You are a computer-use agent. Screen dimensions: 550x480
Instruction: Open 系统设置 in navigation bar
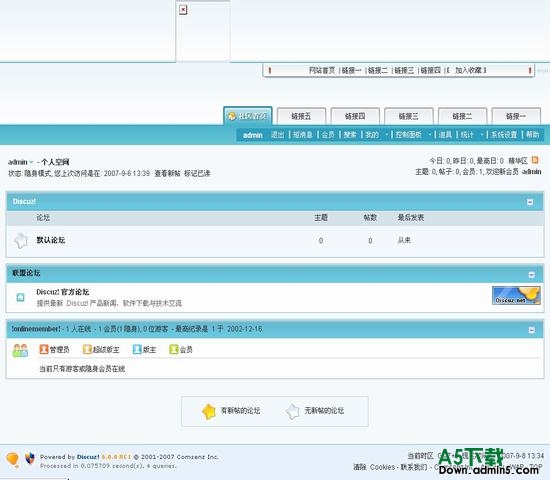click(504, 135)
